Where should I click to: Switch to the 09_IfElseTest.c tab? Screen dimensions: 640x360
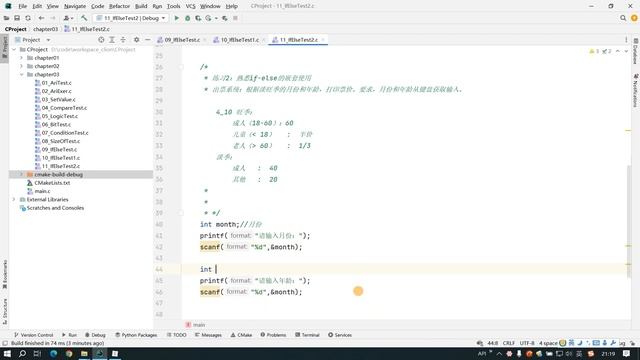pos(182,40)
